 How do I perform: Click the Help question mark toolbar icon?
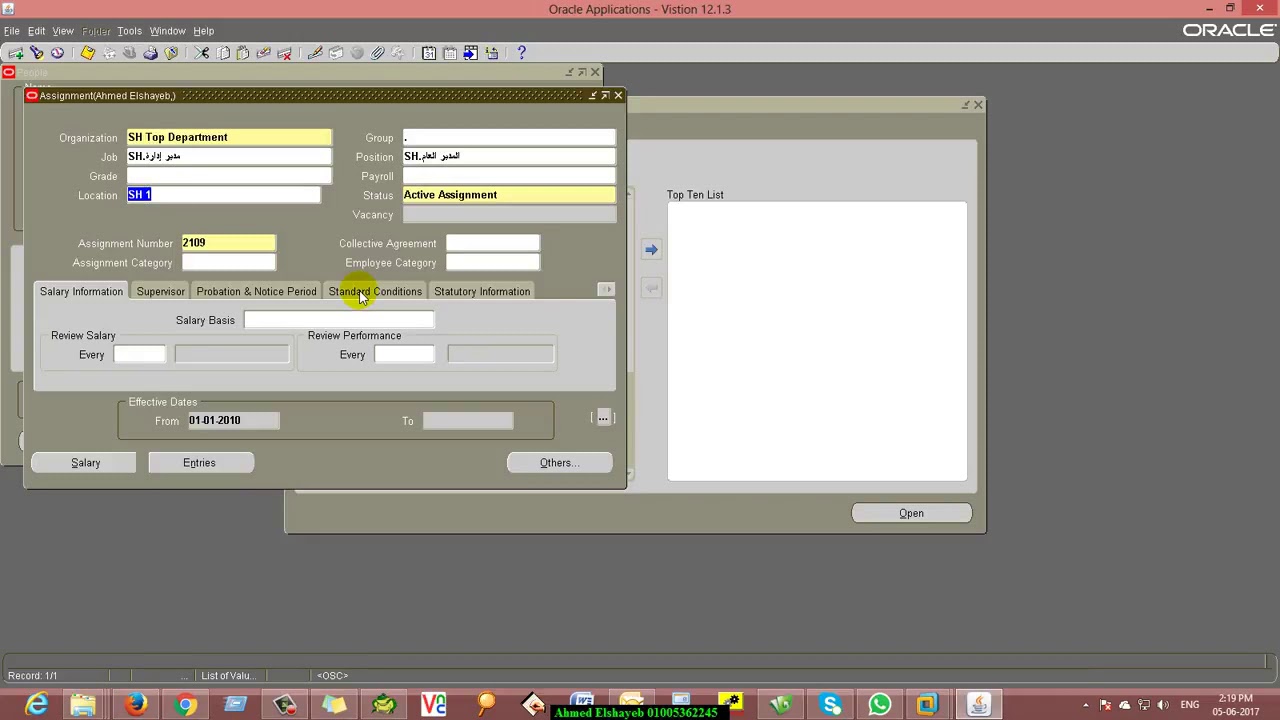[x=521, y=53]
